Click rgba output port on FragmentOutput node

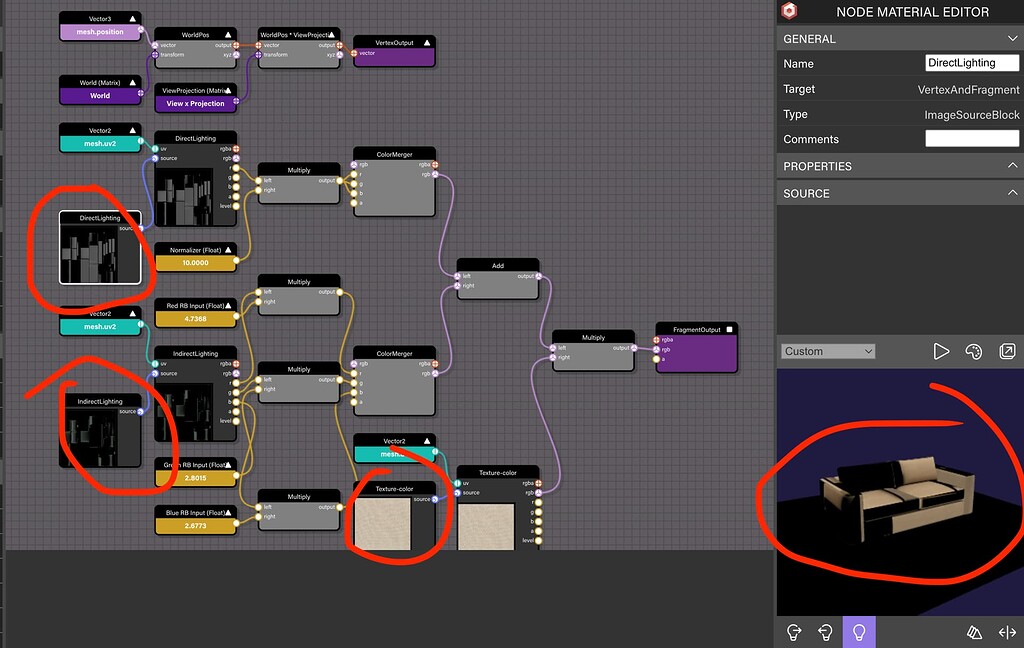click(x=656, y=340)
